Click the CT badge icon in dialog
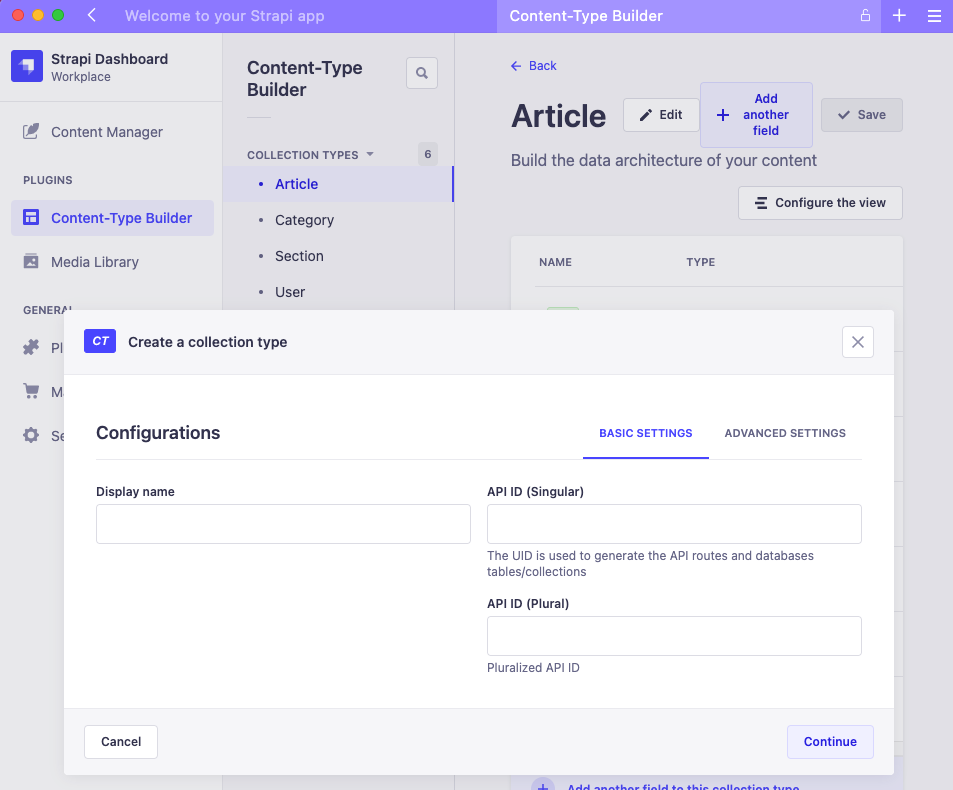 pyautogui.click(x=100, y=342)
